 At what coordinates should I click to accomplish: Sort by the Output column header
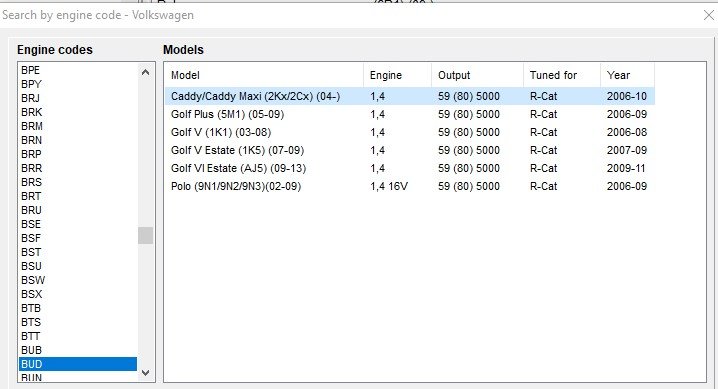(477, 75)
